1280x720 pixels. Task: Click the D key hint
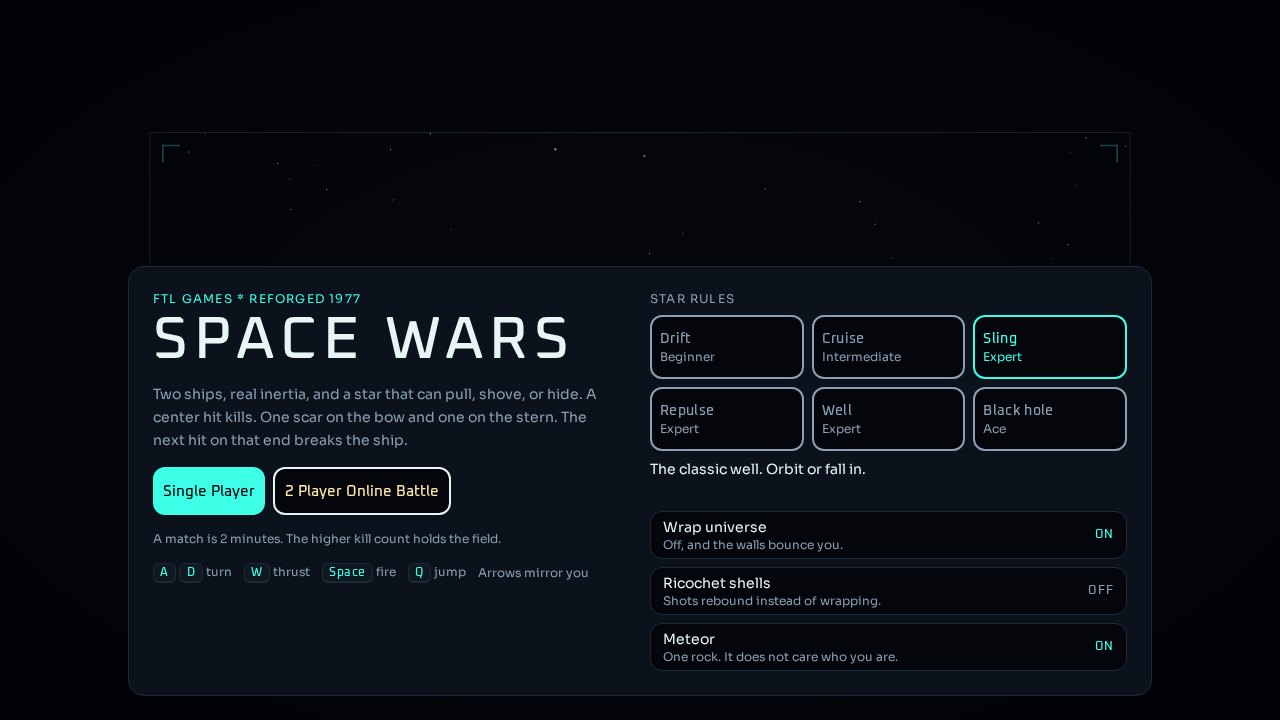tap(191, 572)
